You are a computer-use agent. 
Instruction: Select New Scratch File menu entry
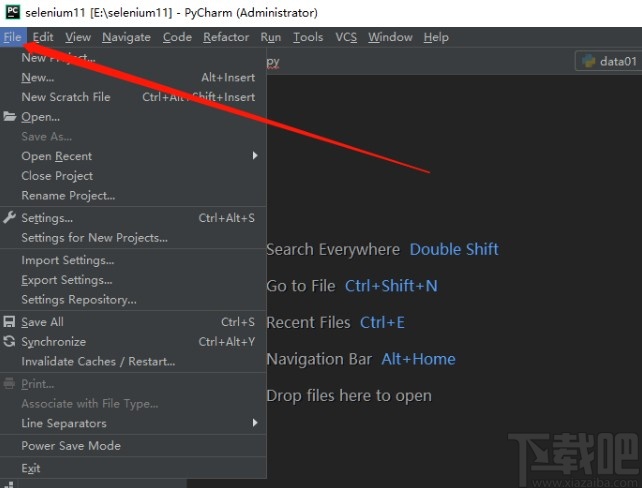133,97
